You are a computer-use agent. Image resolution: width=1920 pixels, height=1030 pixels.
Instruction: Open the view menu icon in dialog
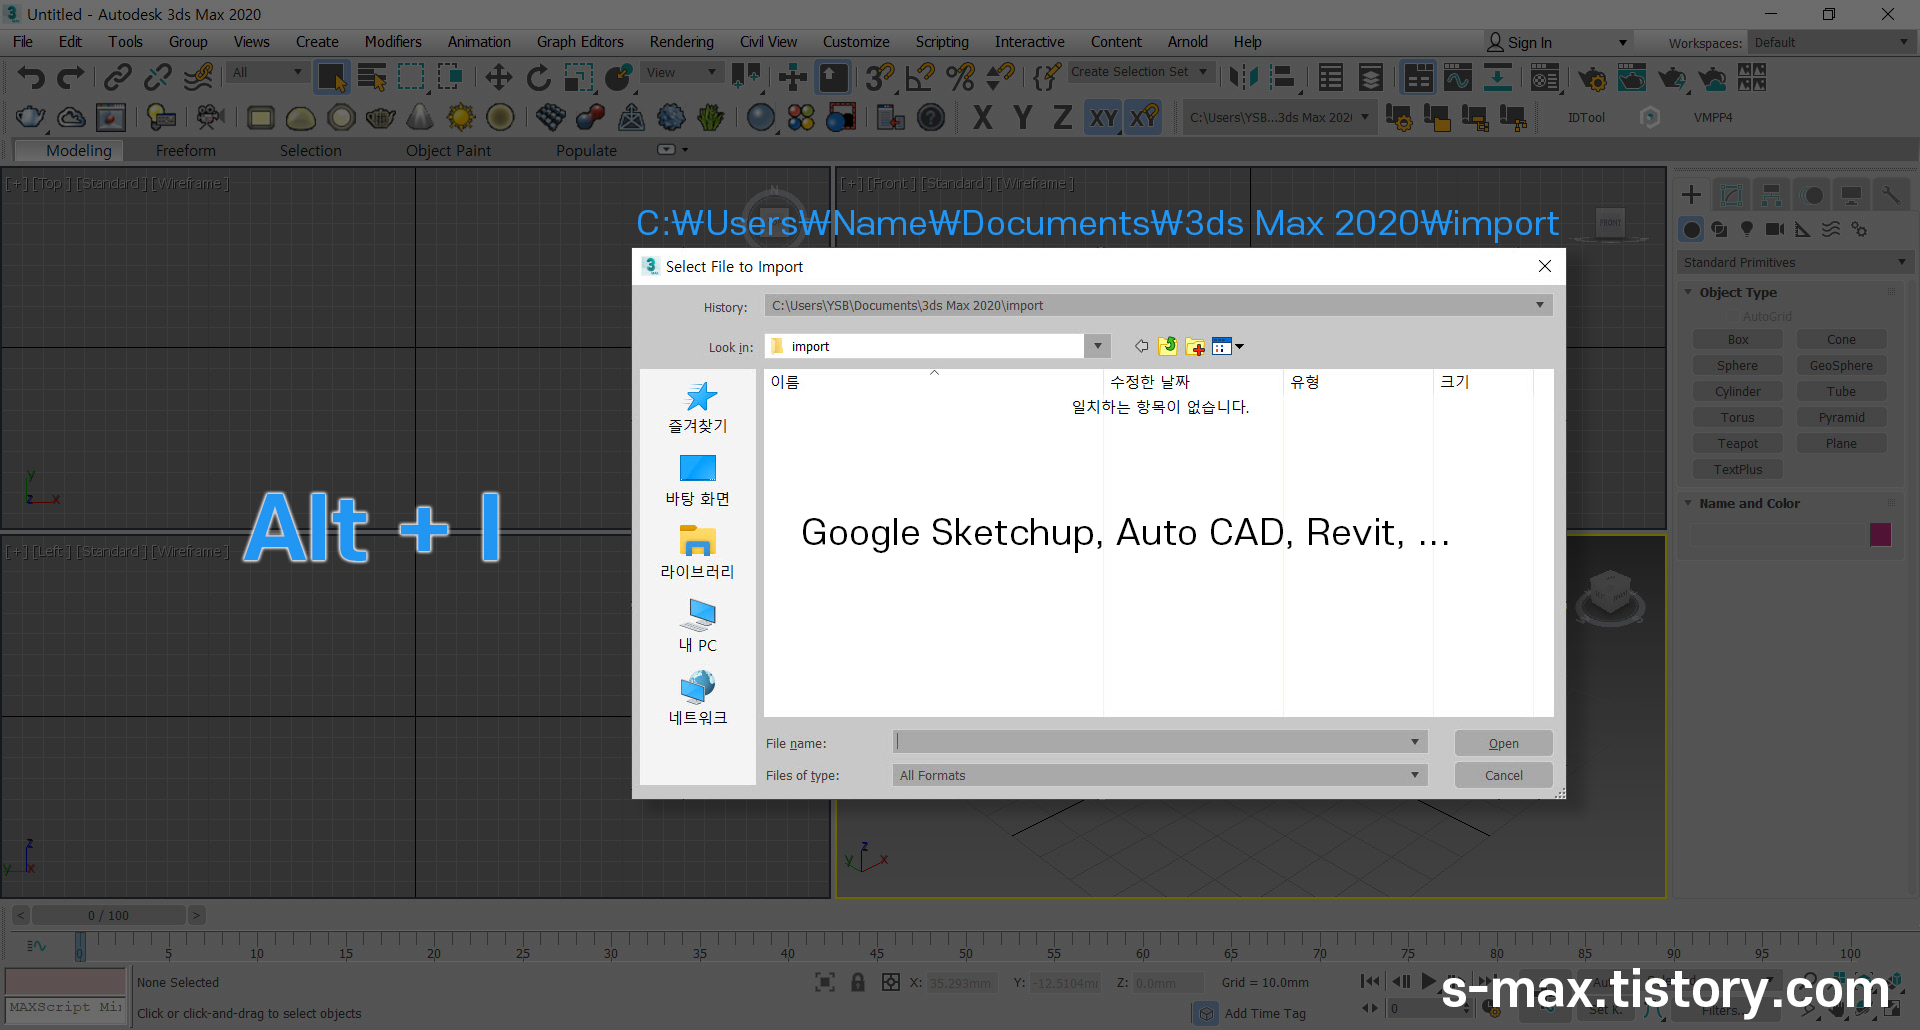(x=1227, y=346)
